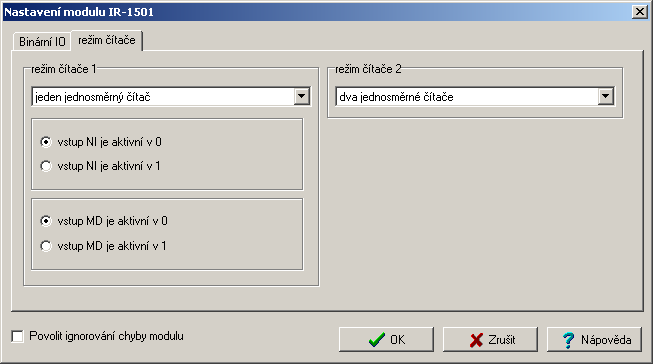Click the "Nastavení modulu IR-1501" title bar
The width and height of the screenshot is (653, 364).
click(x=317, y=12)
